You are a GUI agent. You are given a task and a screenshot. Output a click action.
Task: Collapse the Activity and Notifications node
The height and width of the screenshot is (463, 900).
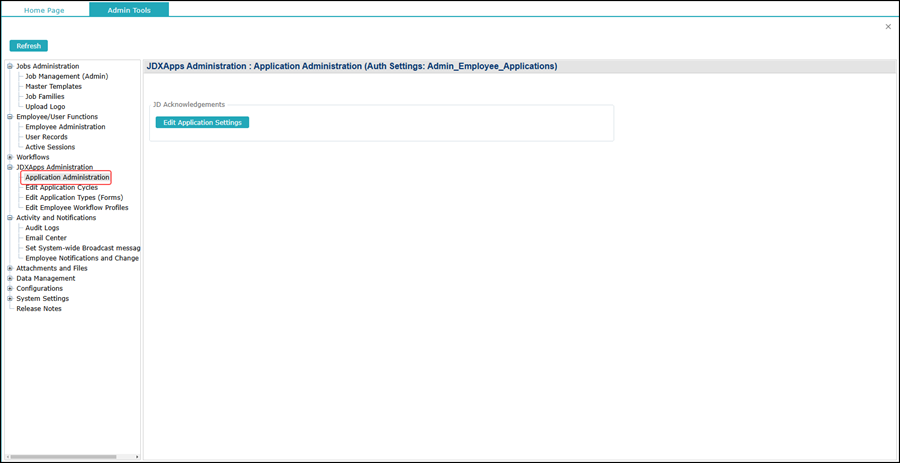10,218
